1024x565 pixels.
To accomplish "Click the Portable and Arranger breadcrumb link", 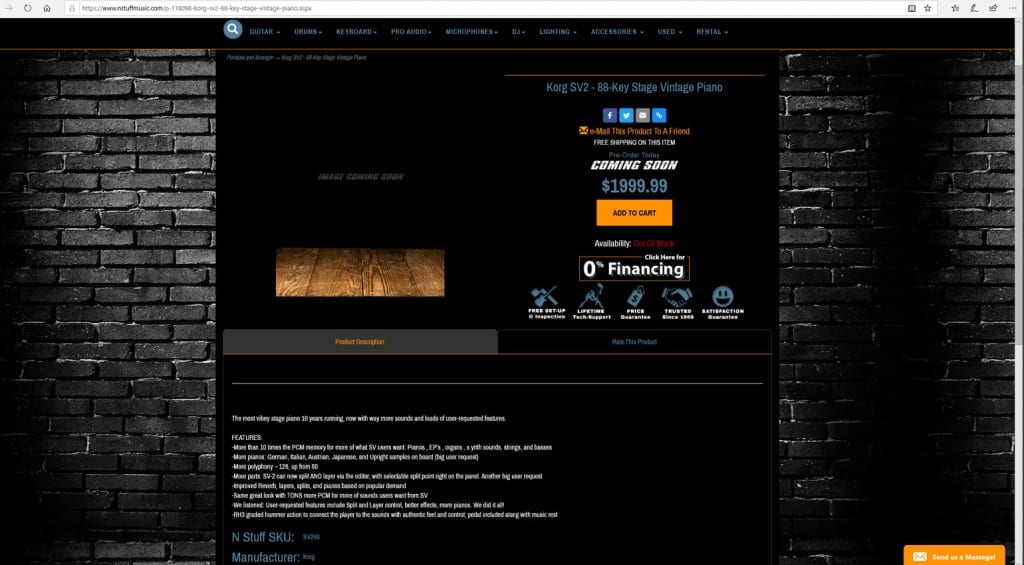I will tap(250, 57).
